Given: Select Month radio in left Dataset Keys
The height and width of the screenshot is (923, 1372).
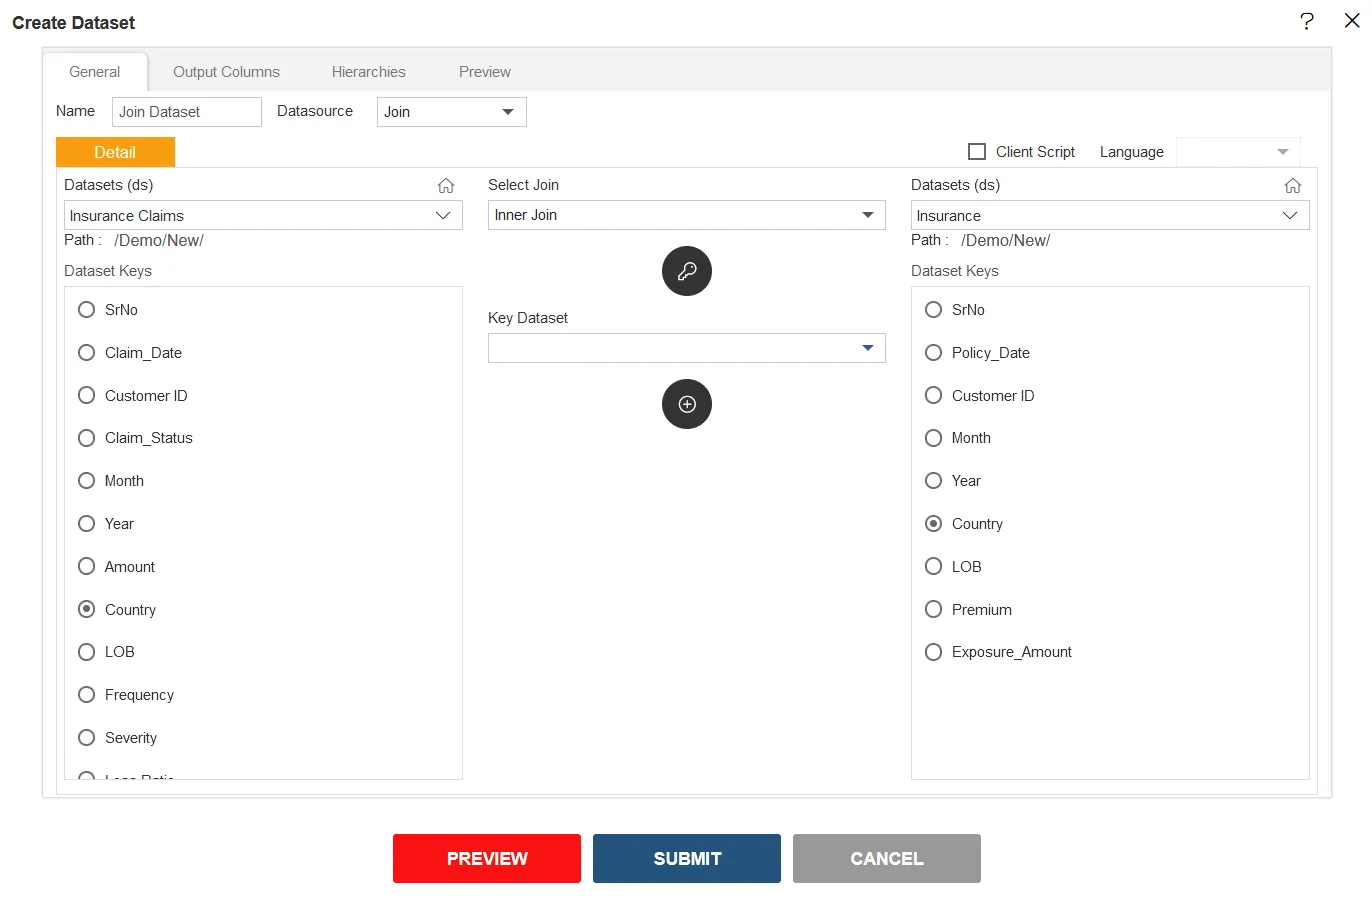Looking at the screenshot, I should coord(87,481).
